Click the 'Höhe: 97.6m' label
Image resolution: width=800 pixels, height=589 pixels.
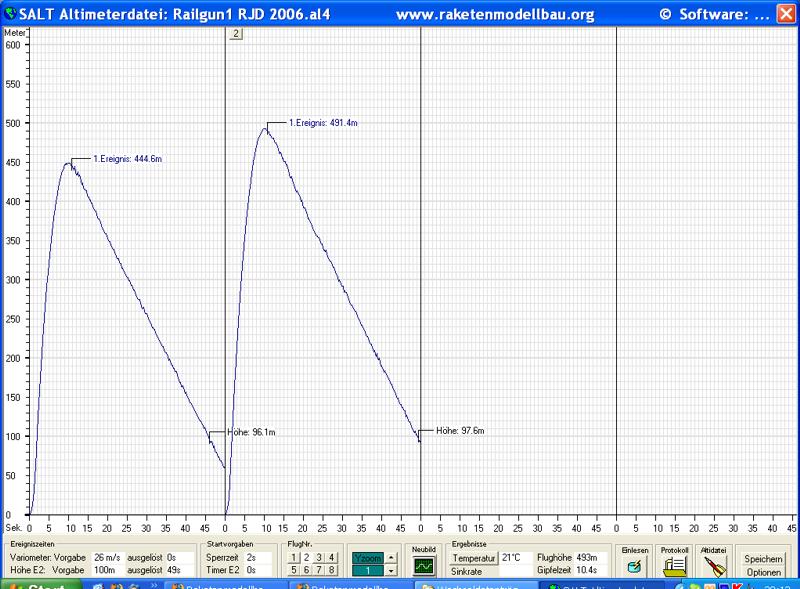coord(460,431)
